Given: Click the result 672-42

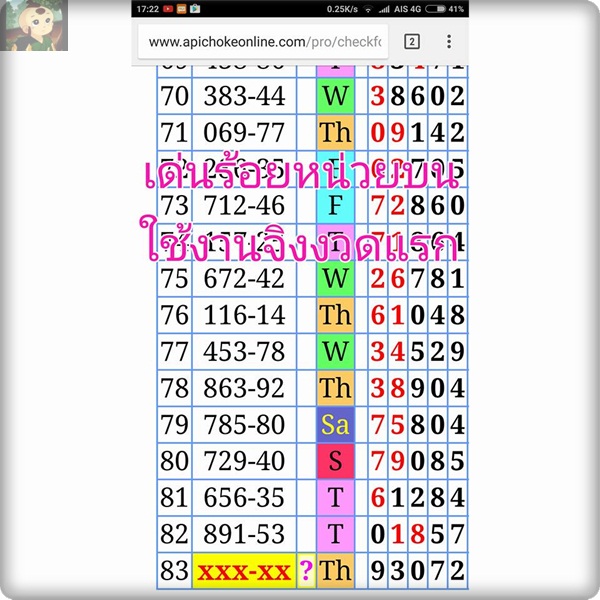Looking at the screenshot, I should click(244, 278).
